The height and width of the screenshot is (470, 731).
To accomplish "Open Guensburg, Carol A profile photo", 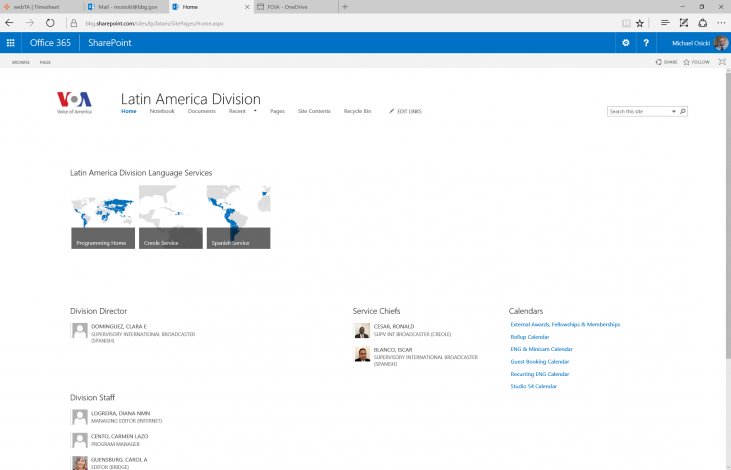I will click(80, 463).
